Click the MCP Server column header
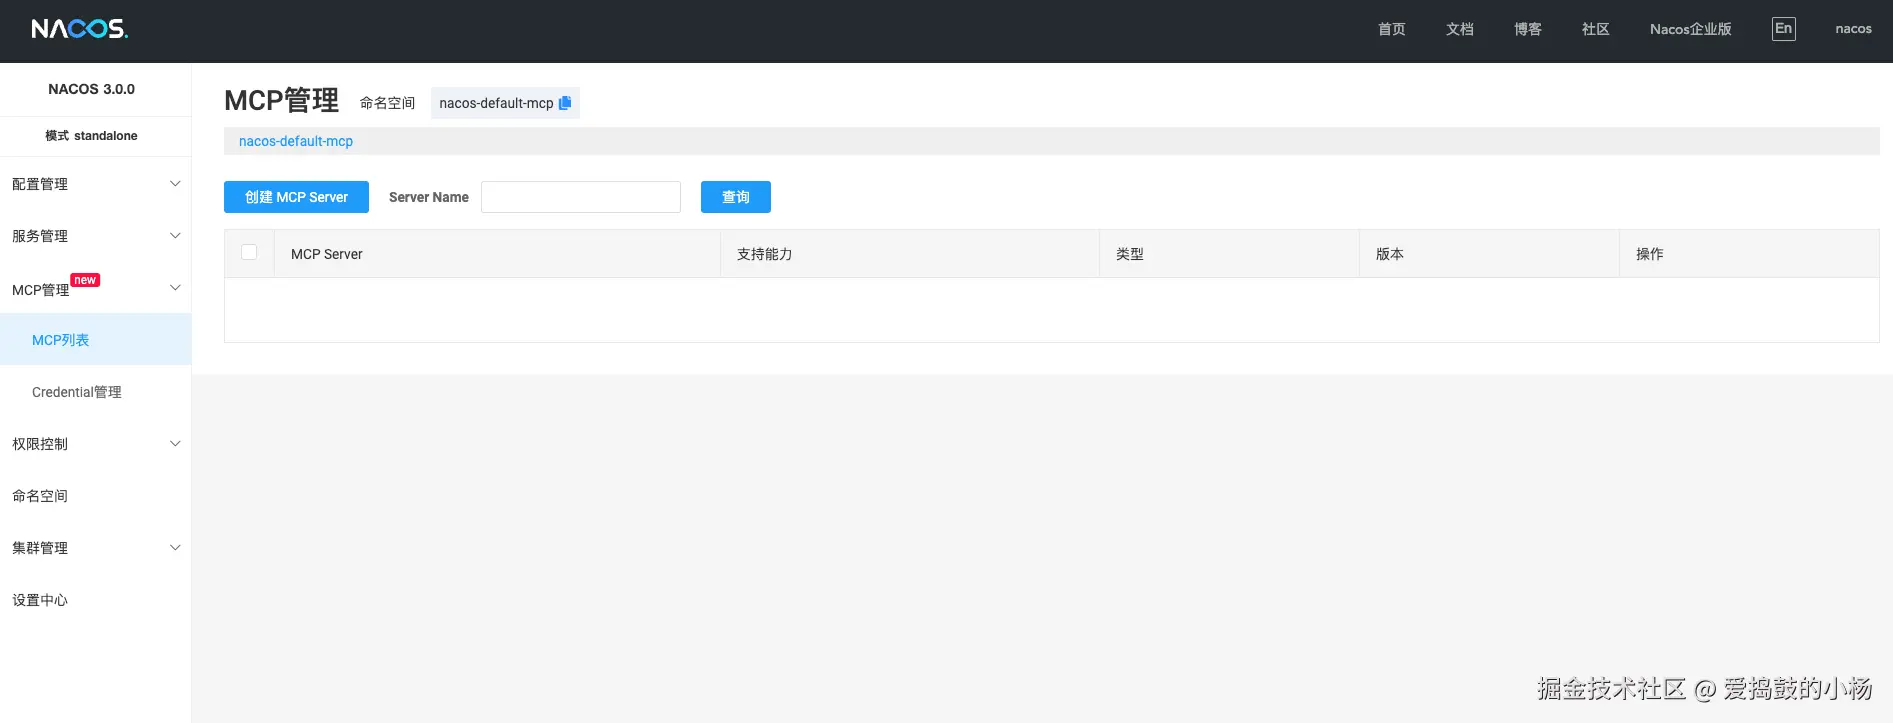The width and height of the screenshot is (1893, 723). pos(497,254)
